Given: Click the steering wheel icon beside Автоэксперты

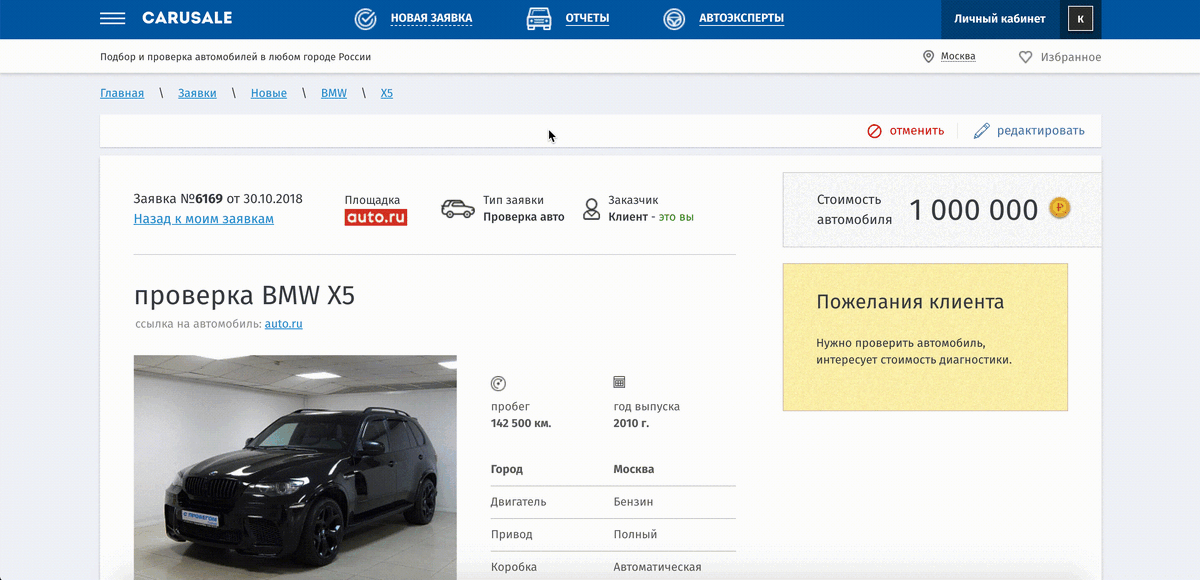Looking at the screenshot, I should (x=675, y=19).
